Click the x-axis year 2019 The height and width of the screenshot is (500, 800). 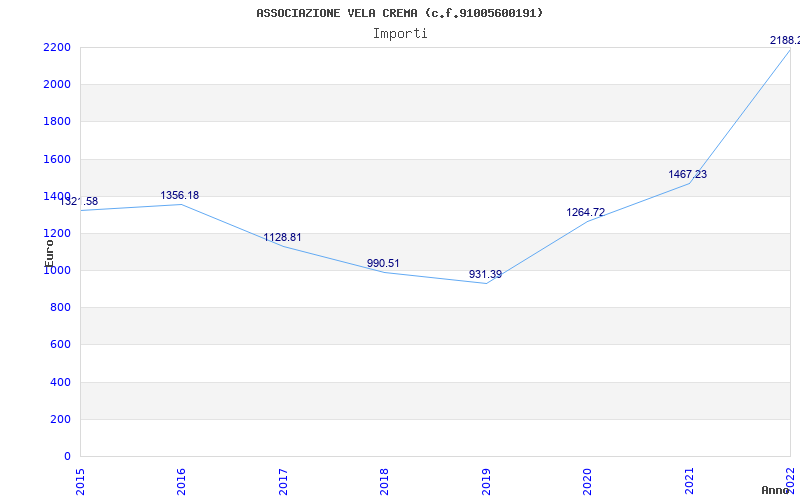pyautogui.click(x=486, y=482)
